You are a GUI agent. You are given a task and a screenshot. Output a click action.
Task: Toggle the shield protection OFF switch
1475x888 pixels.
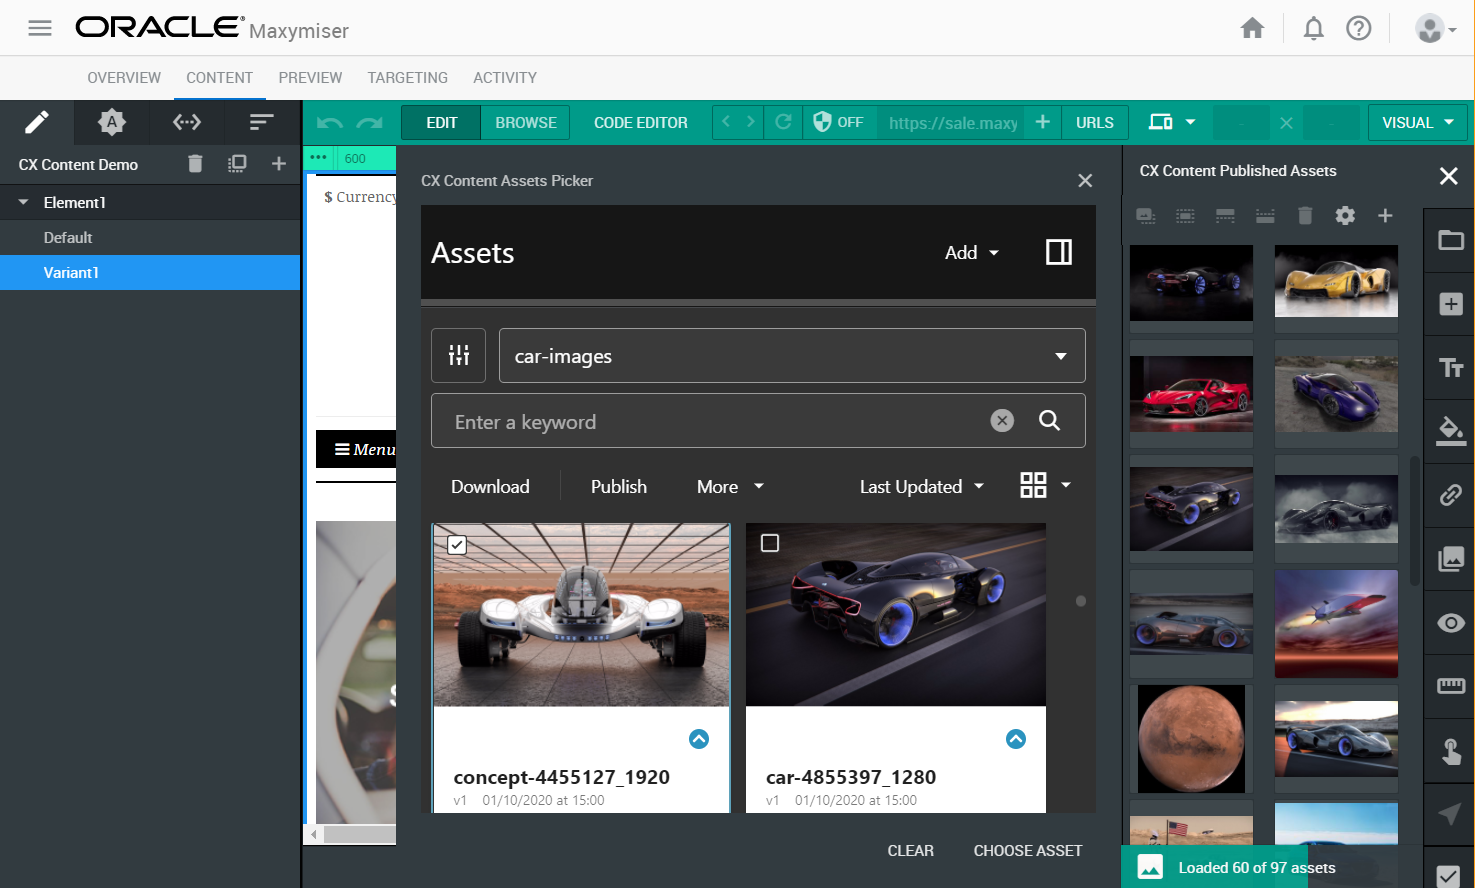(x=838, y=122)
